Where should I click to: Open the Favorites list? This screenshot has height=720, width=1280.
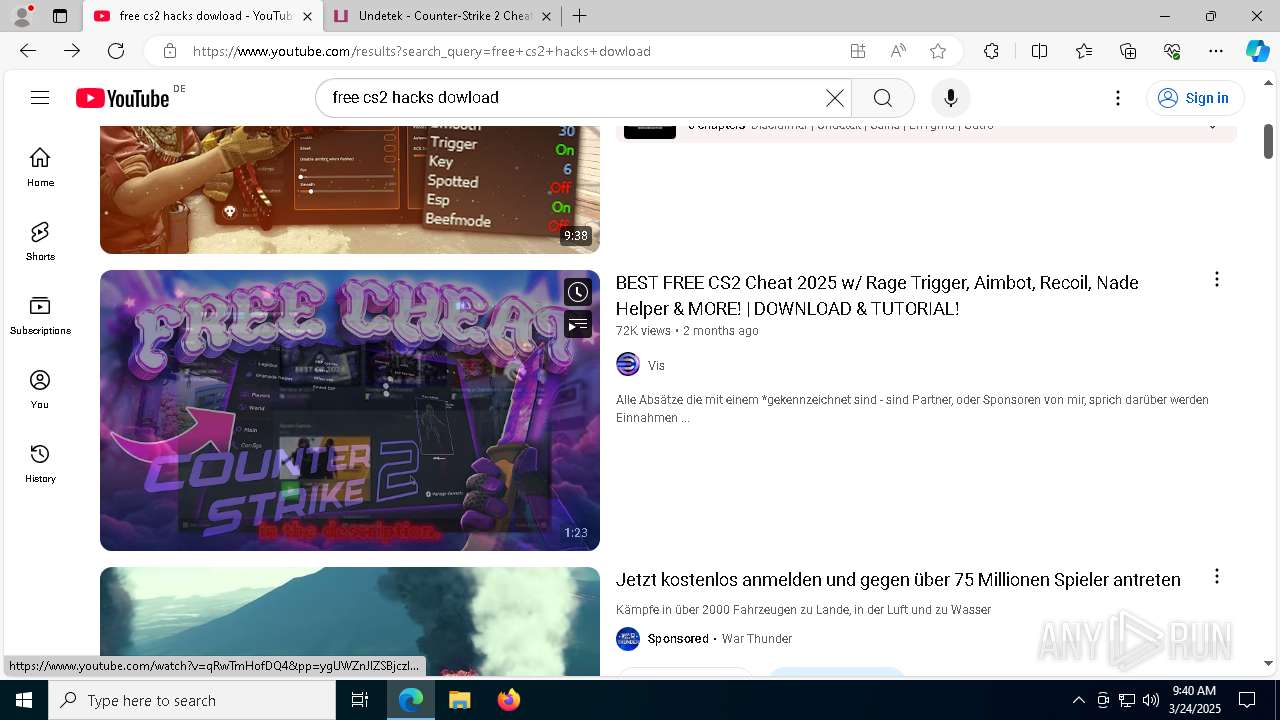click(1084, 51)
